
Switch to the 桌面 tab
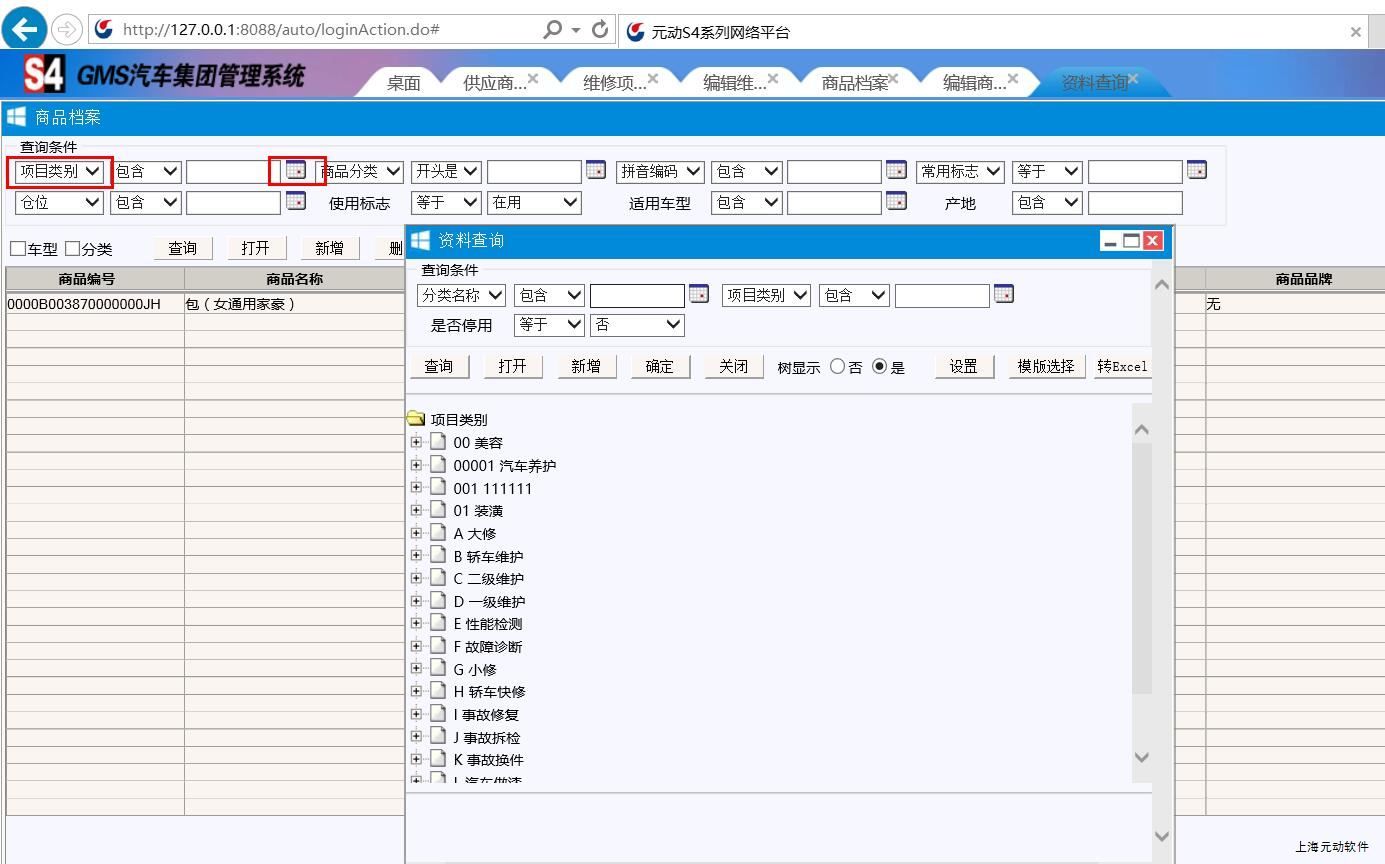point(404,83)
